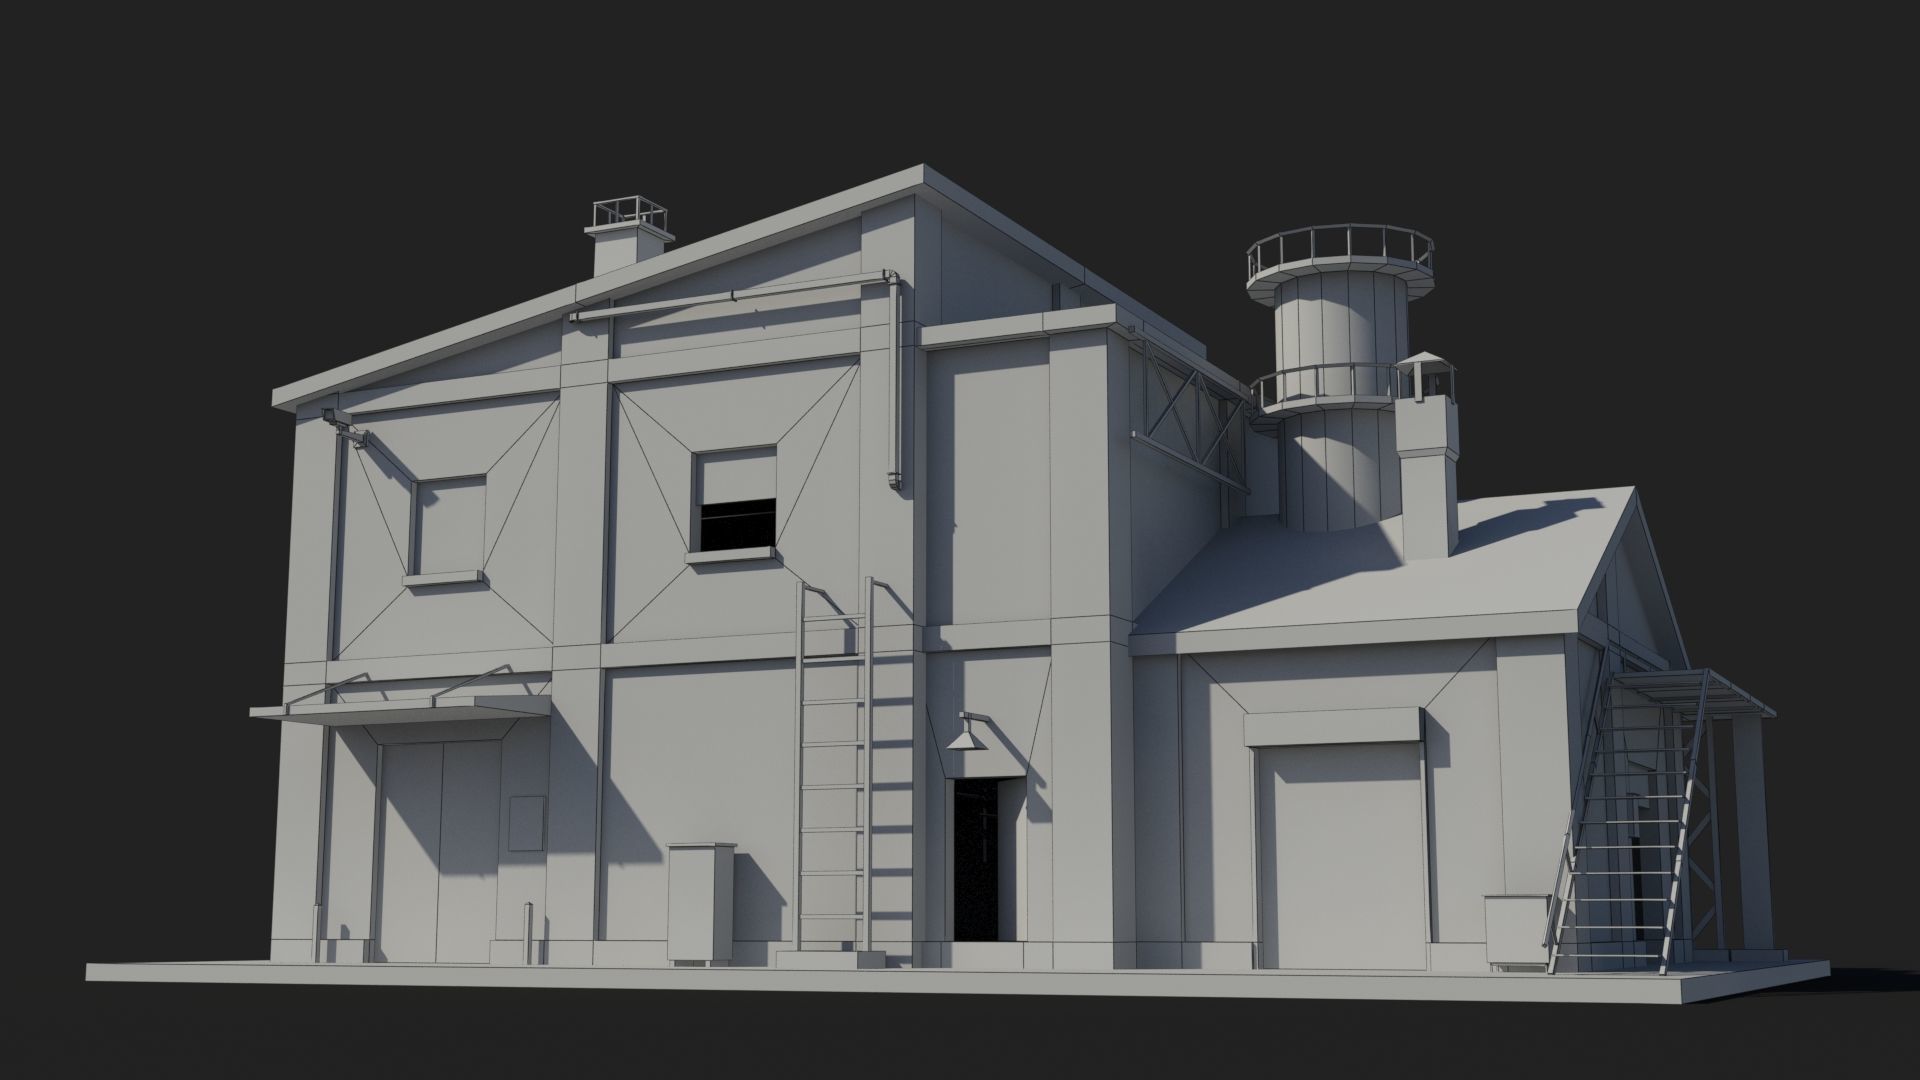This screenshot has height=1080, width=1920.
Task: Click the vertical drainpipe on the facade
Action: pyautogui.click(x=893, y=385)
